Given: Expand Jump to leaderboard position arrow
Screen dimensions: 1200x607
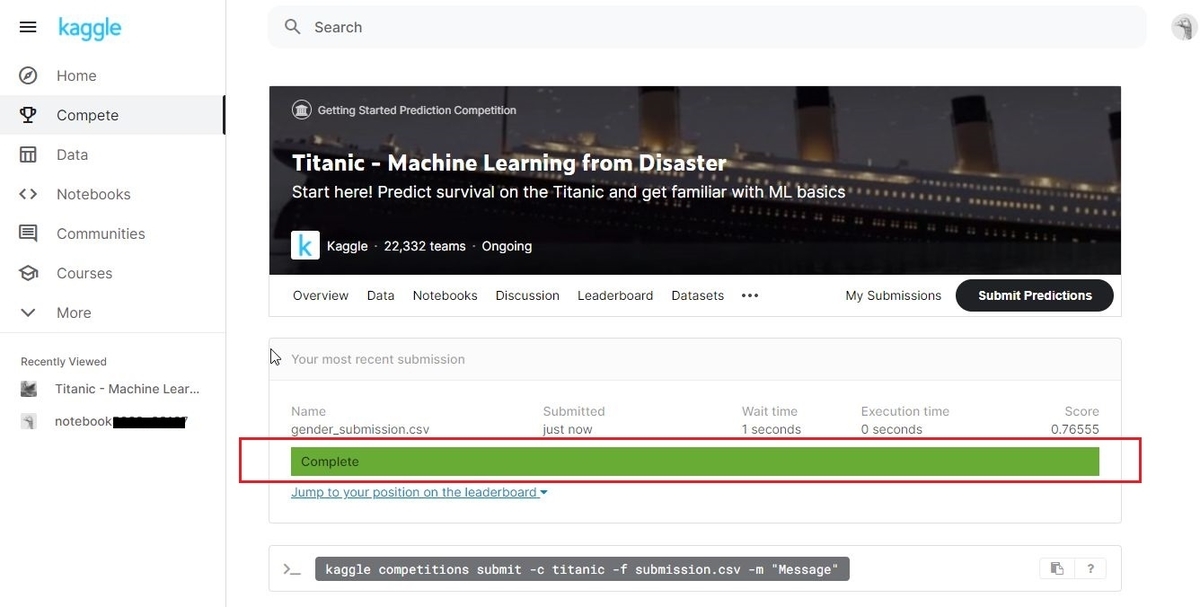Looking at the screenshot, I should 544,493.
